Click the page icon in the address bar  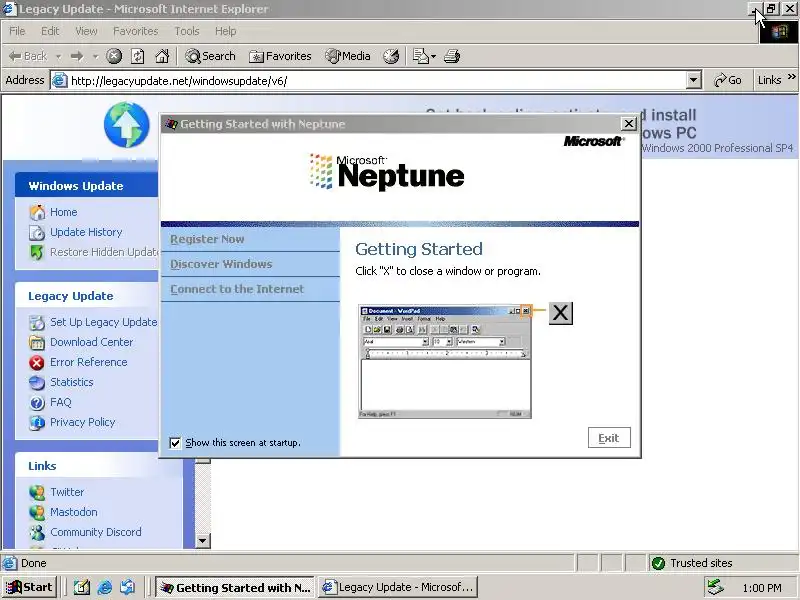coord(60,81)
